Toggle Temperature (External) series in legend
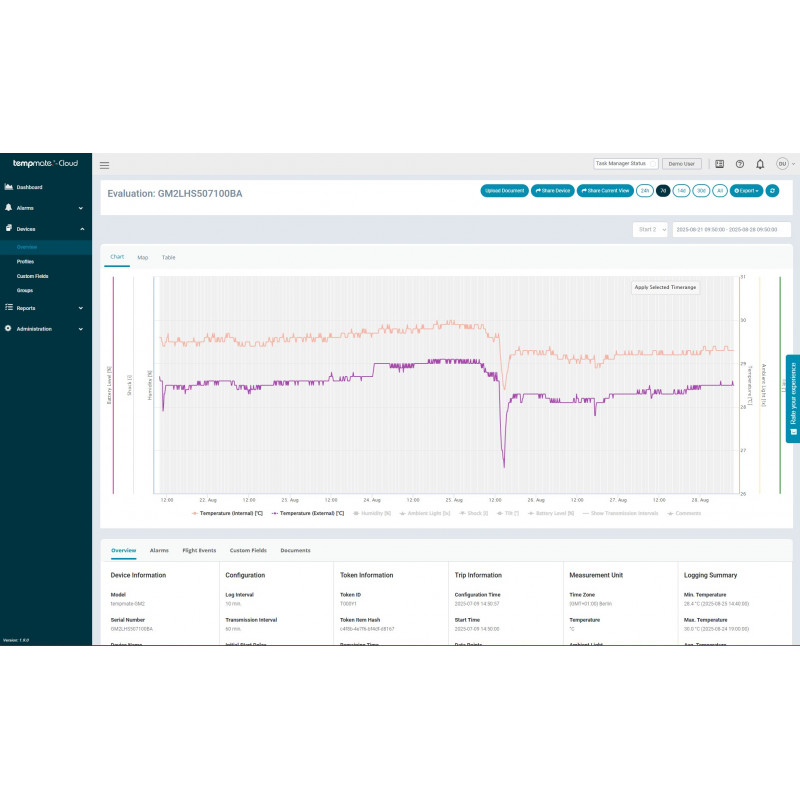 308,513
